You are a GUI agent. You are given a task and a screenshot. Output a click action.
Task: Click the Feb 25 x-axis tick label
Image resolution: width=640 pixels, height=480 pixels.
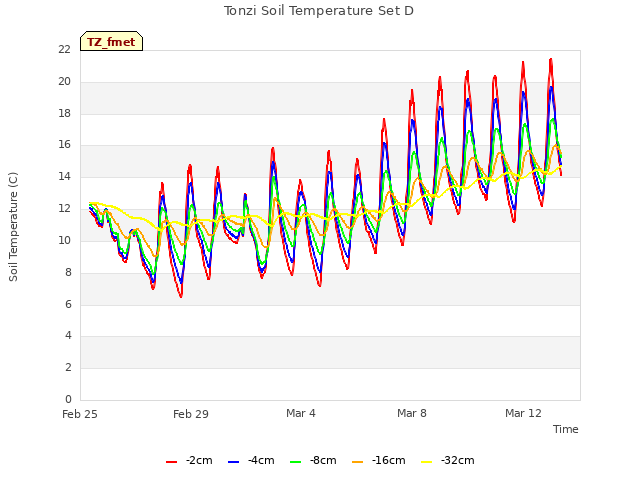(x=80, y=414)
